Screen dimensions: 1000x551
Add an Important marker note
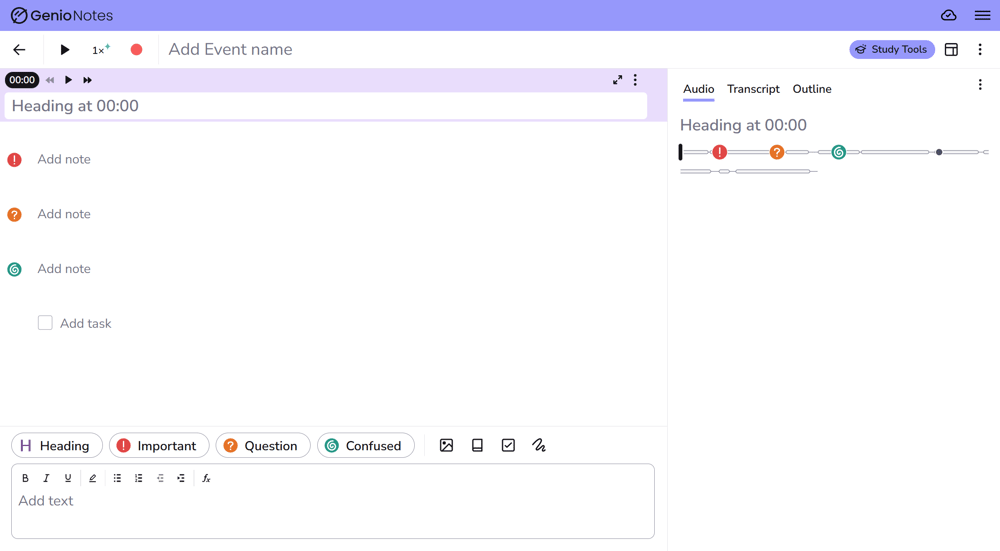click(x=159, y=445)
